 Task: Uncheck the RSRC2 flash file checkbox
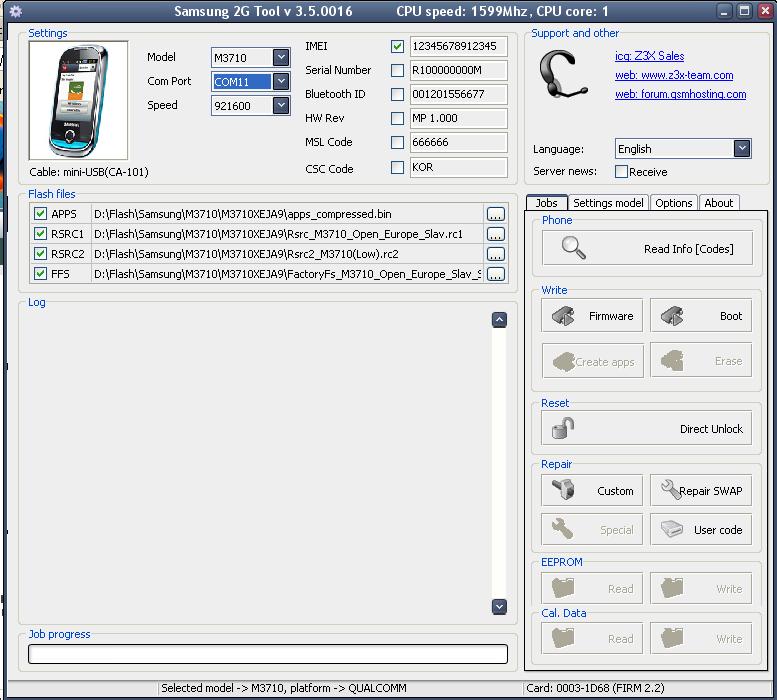coord(40,254)
